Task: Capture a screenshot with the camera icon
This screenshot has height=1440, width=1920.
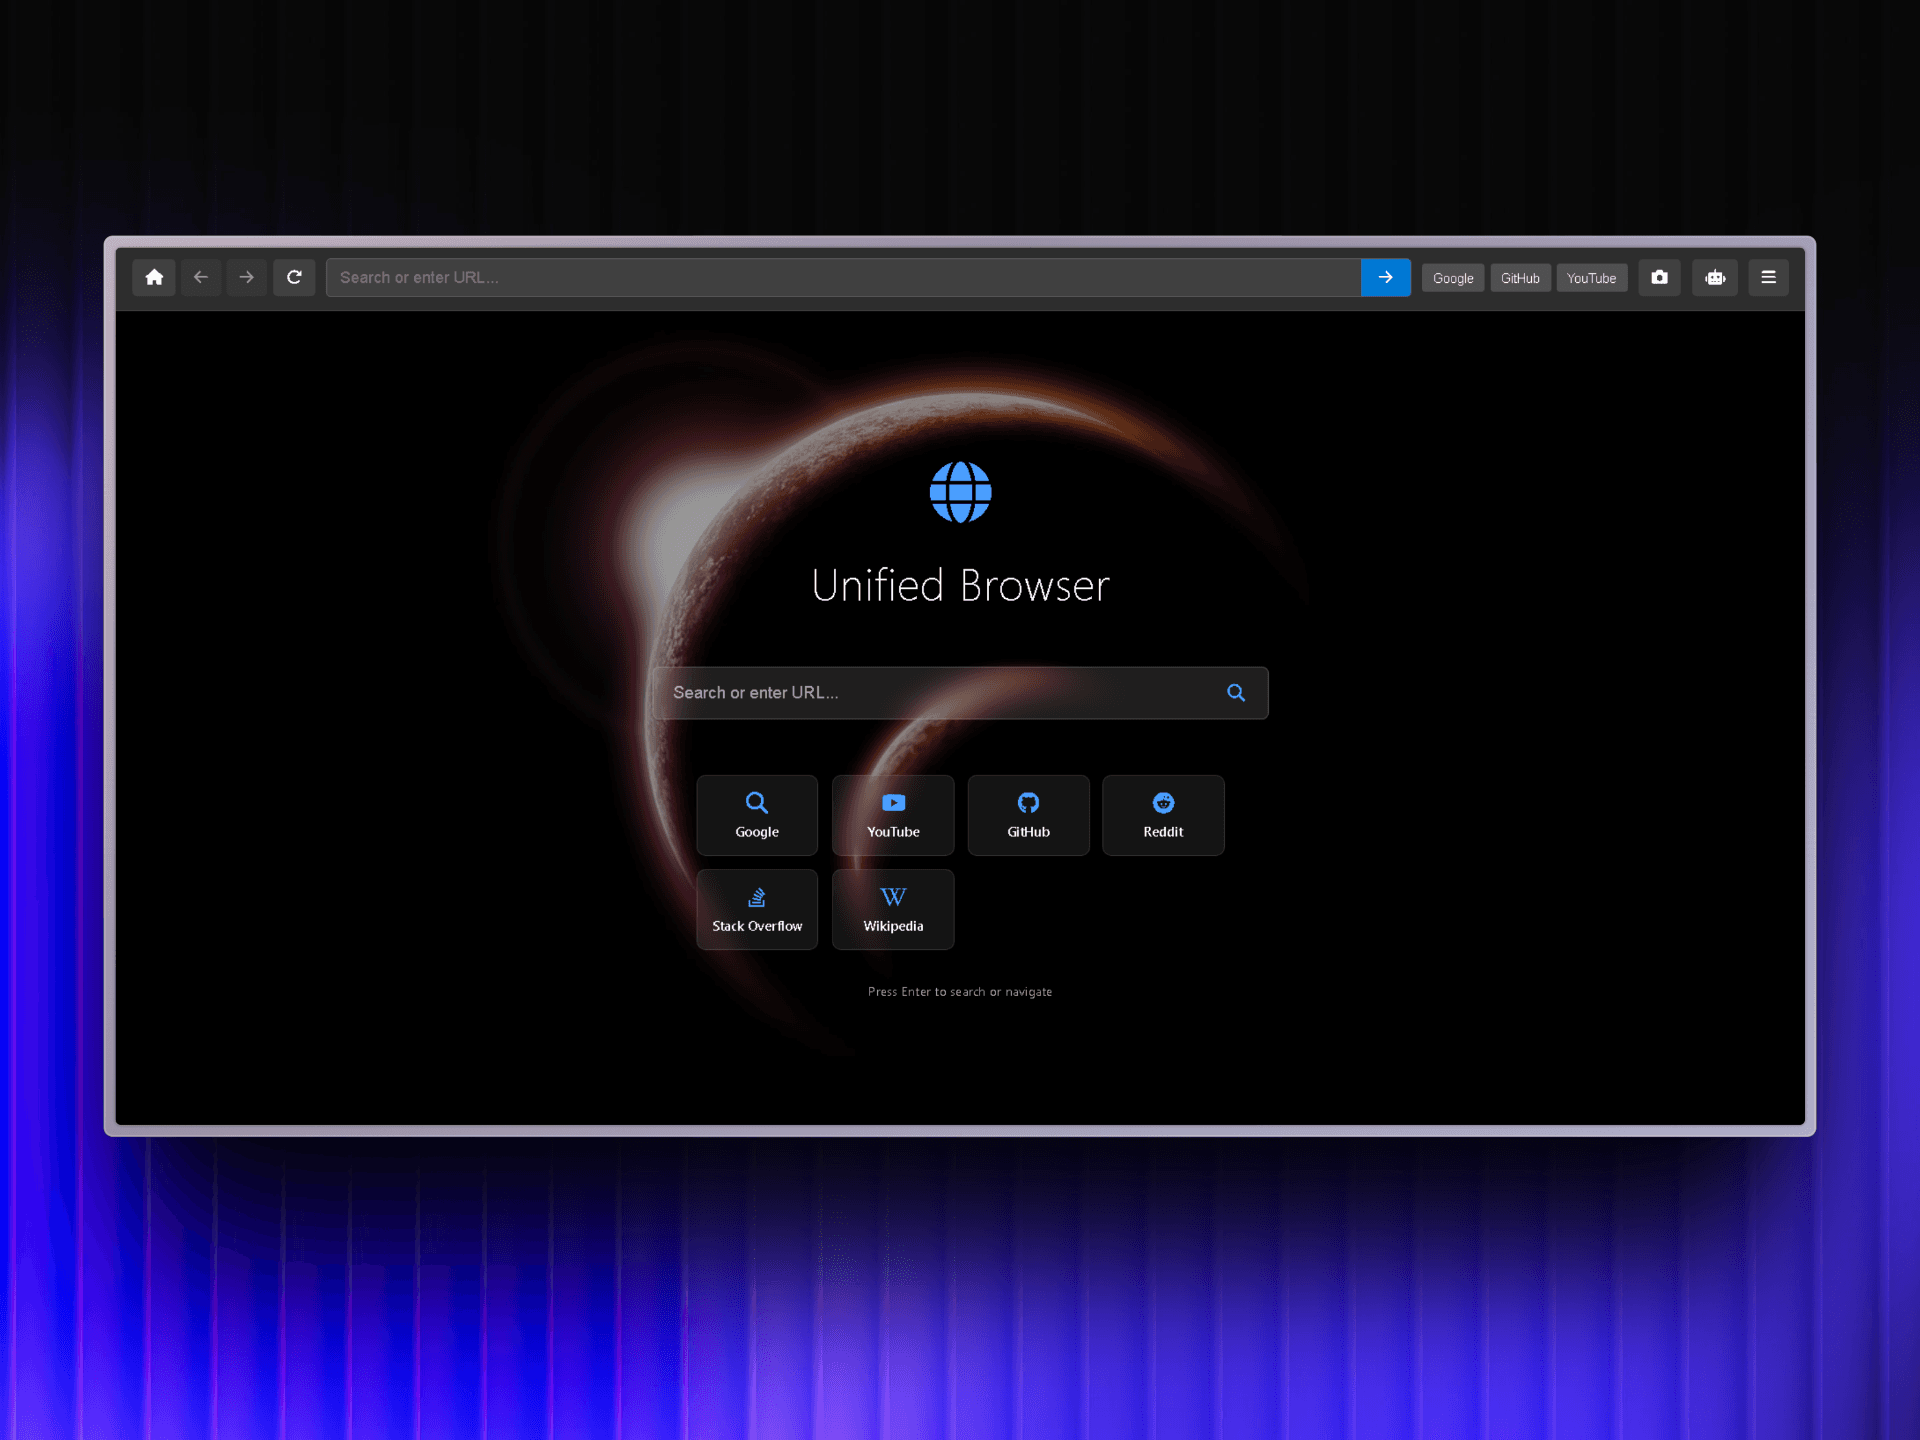Action: (x=1659, y=277)
